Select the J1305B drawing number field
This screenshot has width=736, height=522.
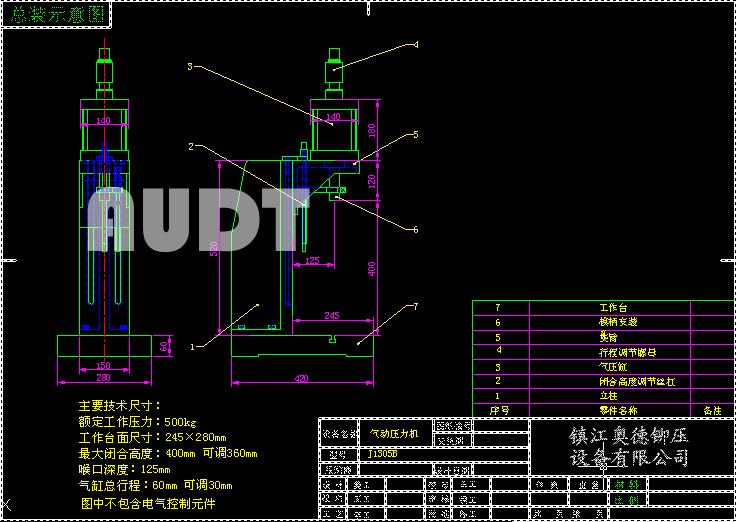pyautogui.click(x=382, y=452)
